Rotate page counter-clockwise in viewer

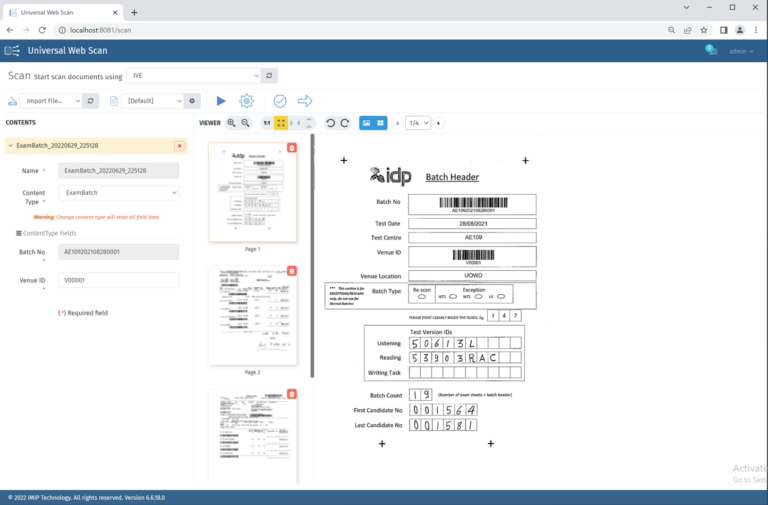pos(331,123)
